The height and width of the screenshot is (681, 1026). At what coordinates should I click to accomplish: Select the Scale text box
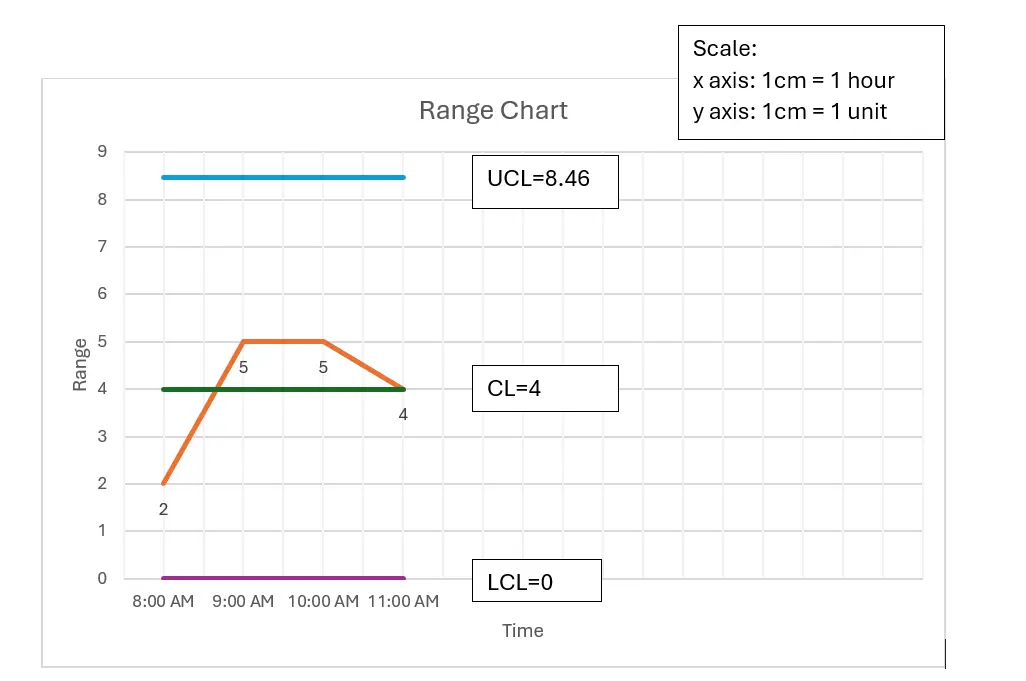pos(810,82)
